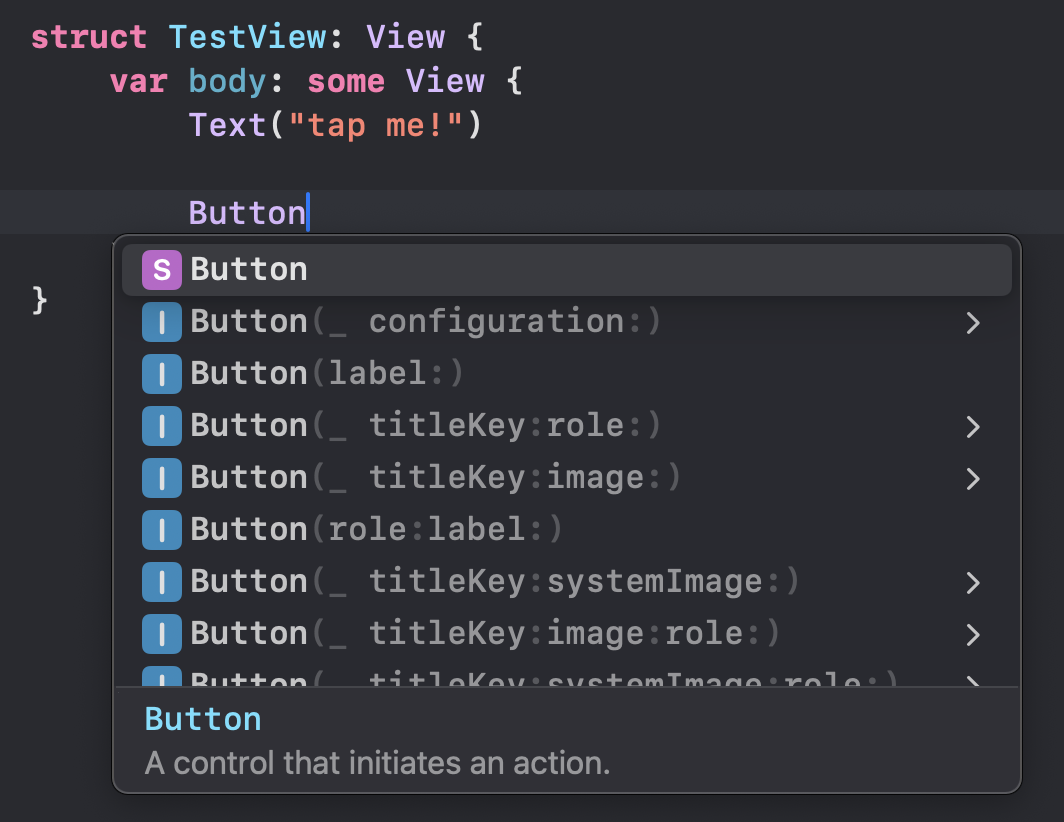Click the TestView struct name in code
The width and height of the screenshot is (1064, 822).
248,37
